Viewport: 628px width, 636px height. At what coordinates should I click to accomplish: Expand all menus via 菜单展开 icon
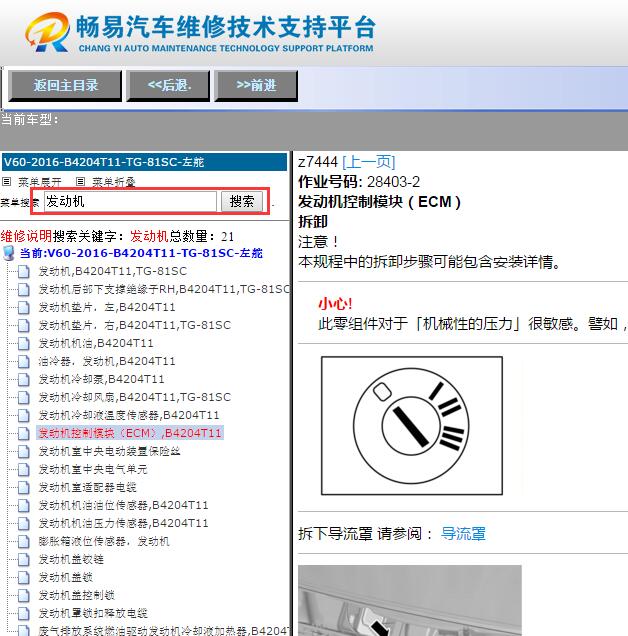[6, 181]
